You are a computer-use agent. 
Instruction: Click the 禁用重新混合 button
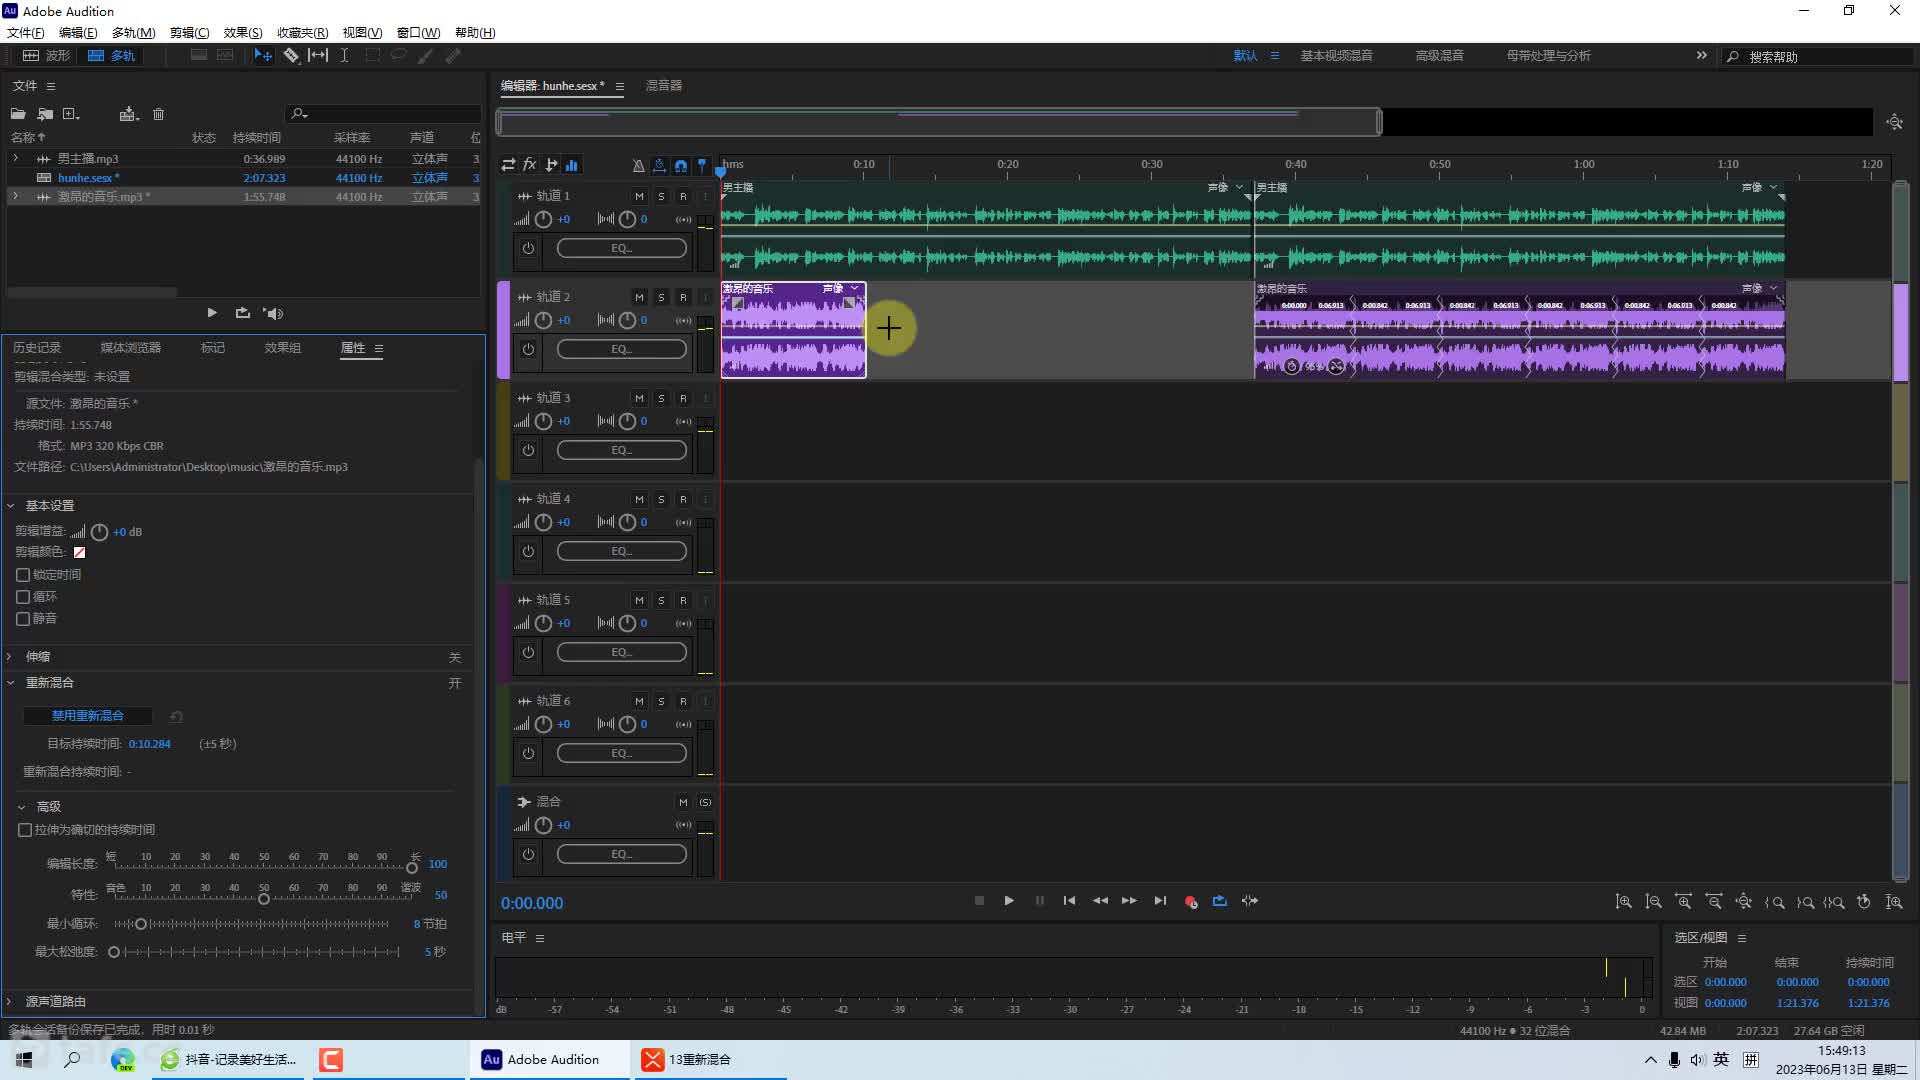coord(88,716)
